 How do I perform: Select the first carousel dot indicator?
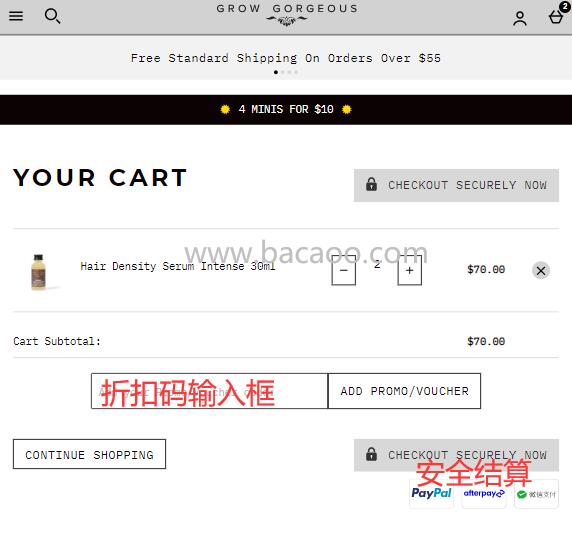276,72
